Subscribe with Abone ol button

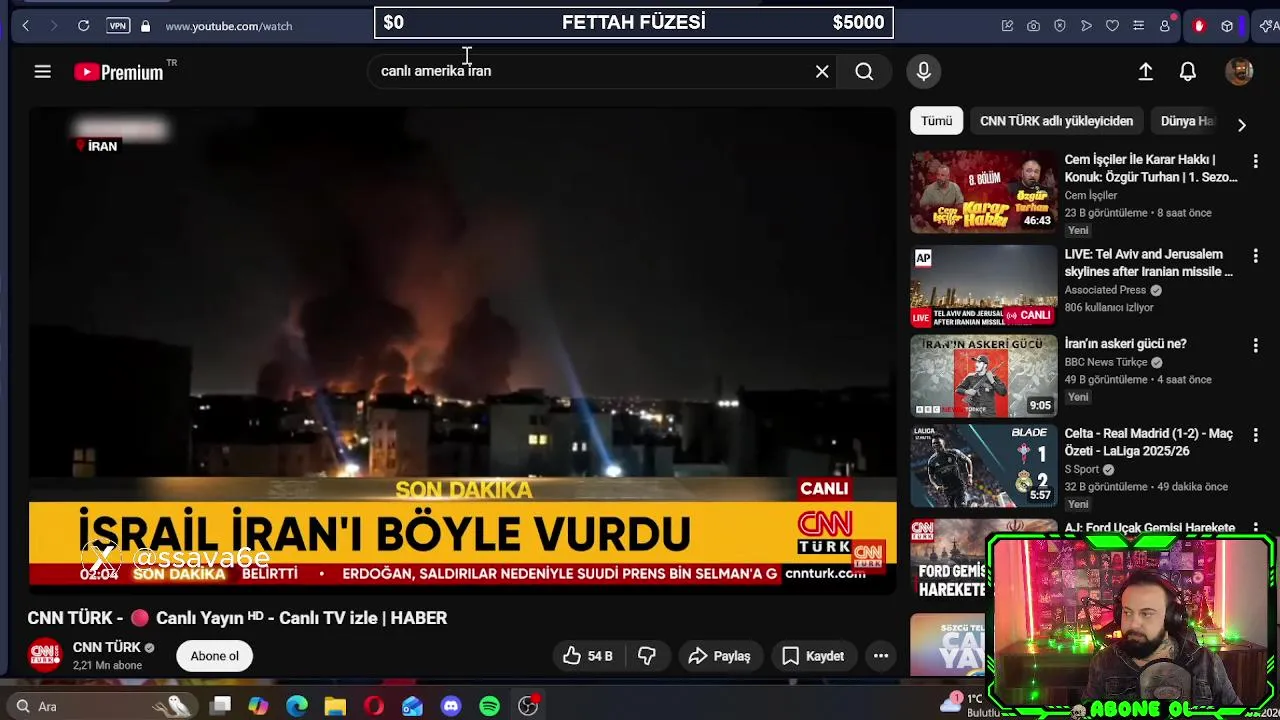point(215,656)
